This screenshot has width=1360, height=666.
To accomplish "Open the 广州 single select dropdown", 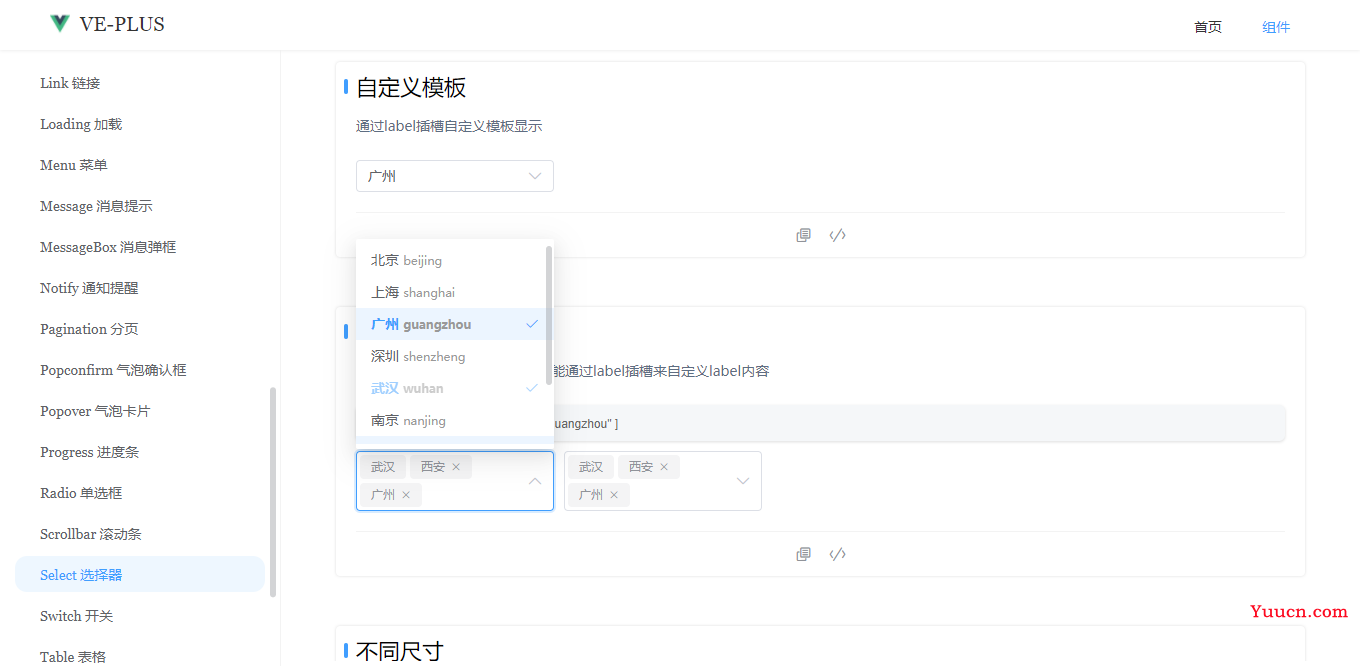I will coord(455,176).
